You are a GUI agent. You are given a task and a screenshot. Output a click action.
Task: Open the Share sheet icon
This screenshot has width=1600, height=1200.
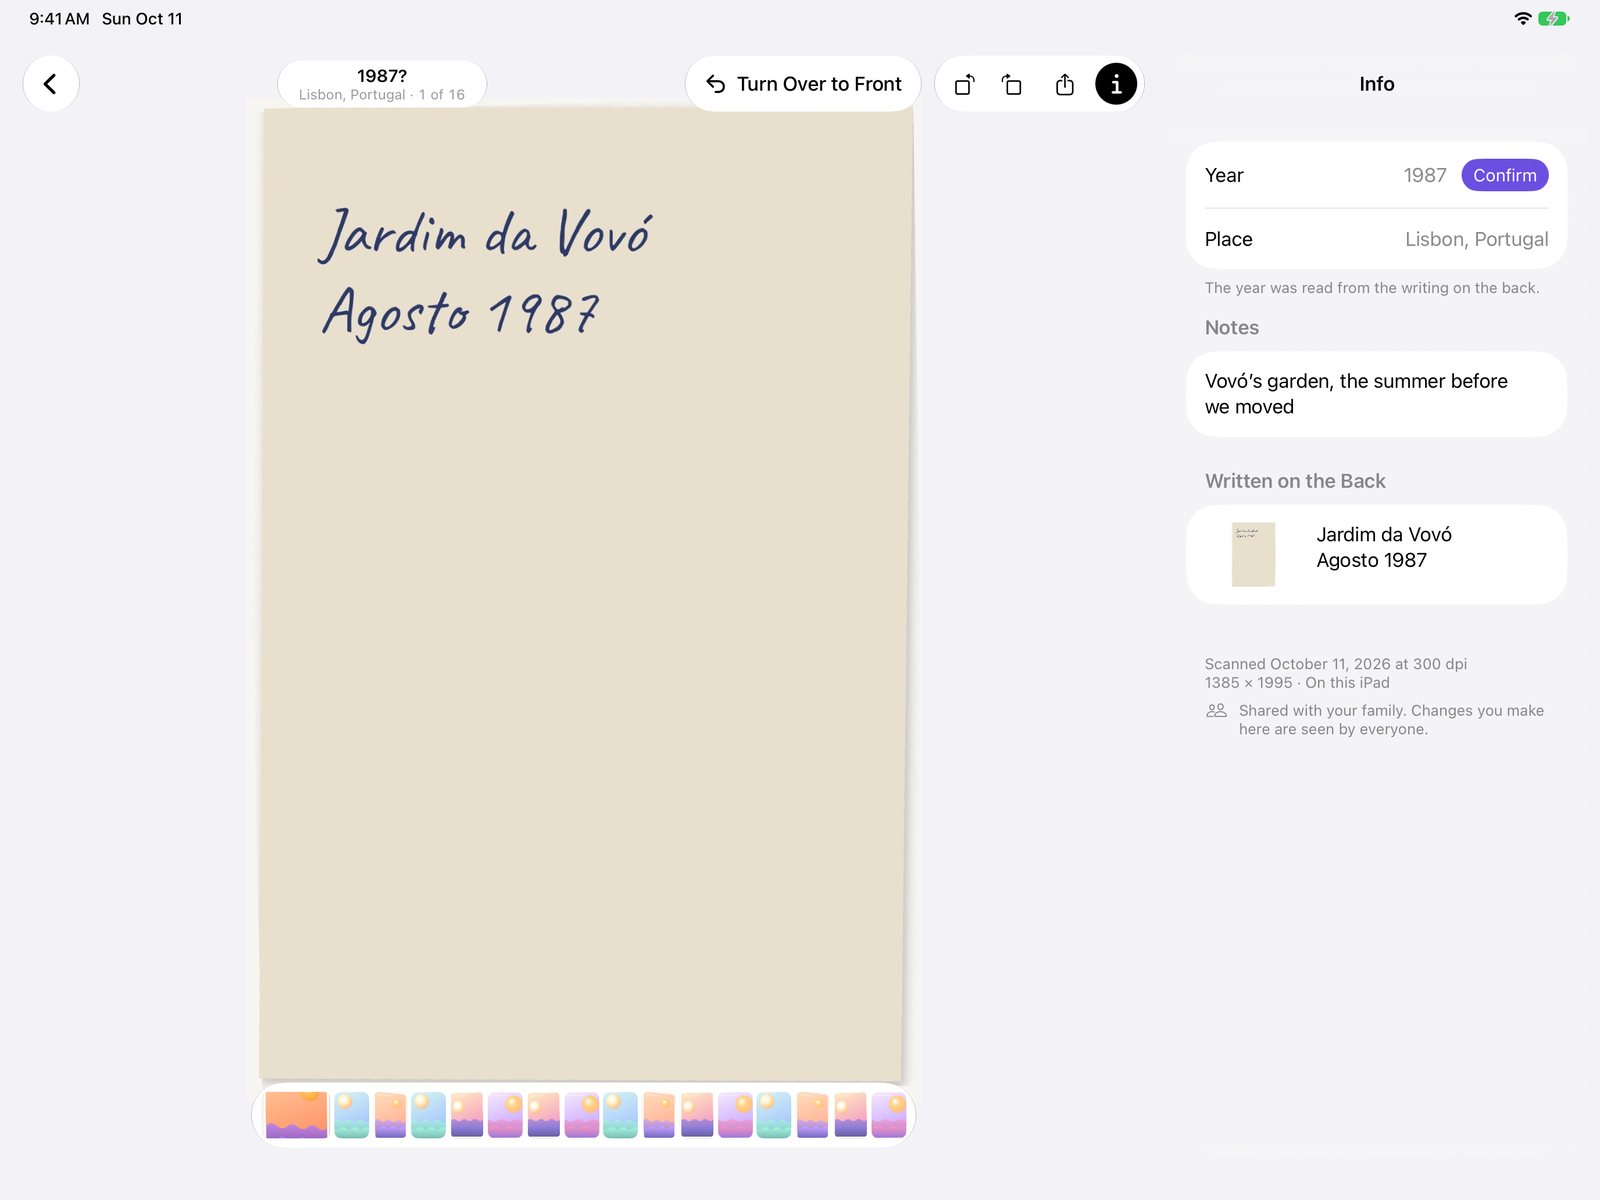(x=1065, y=85)
